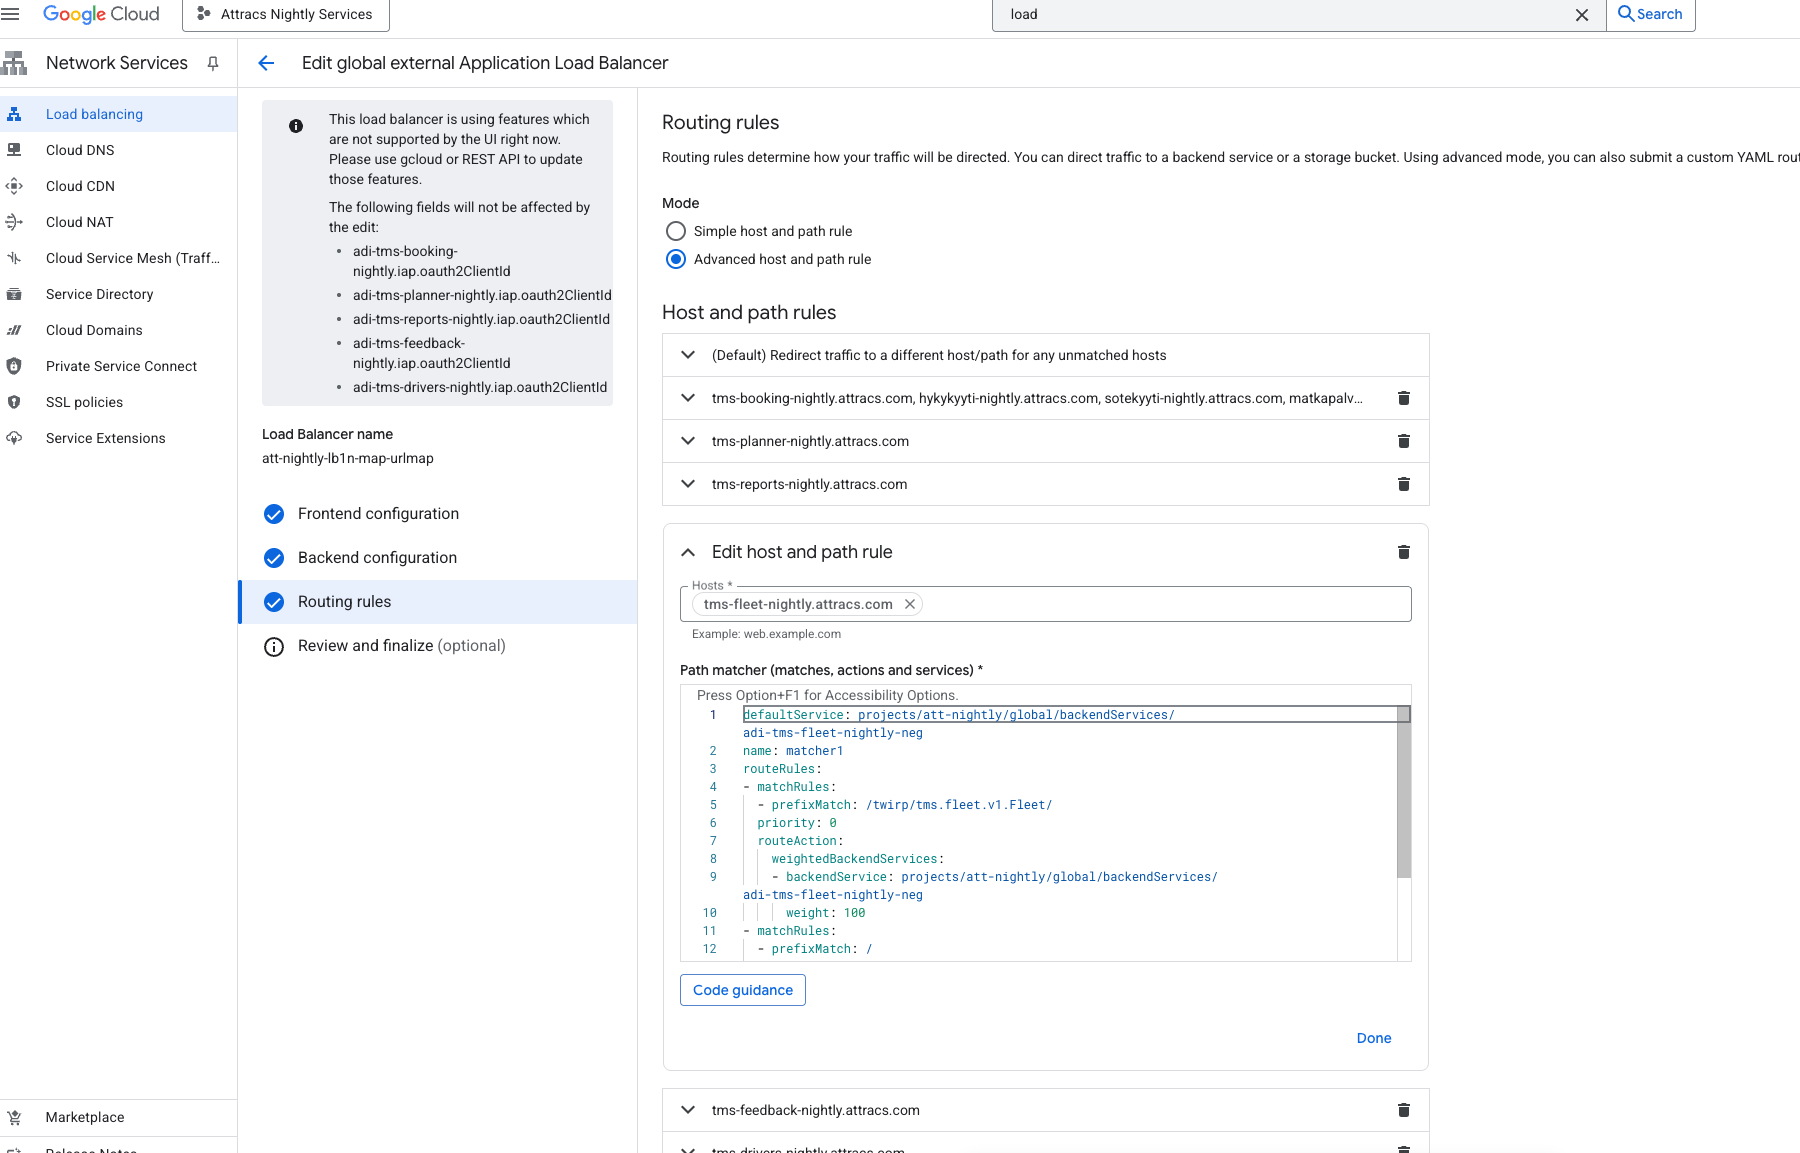The image size is (1800, 1153).
Task: Pin the Network Services panel
Action: [213, 63]
